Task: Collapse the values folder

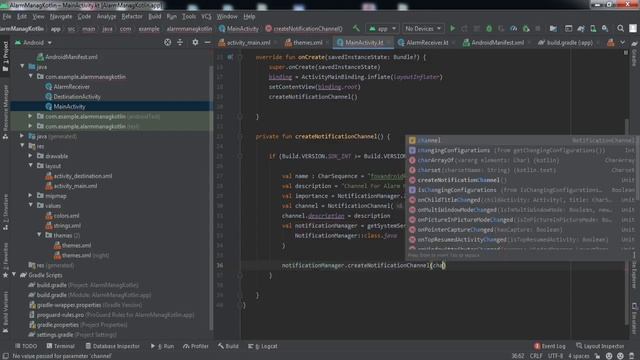Action: (x=31, y=205)
